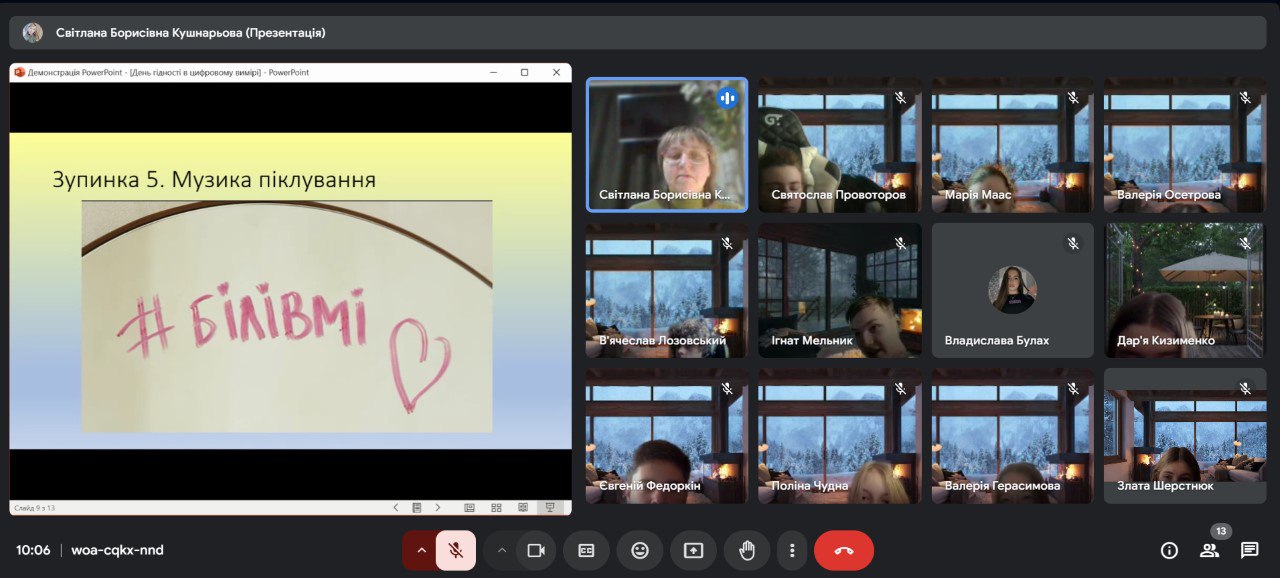Viewport: 1280px width, 578px height.
Task: Show the participants people panel
Action: click(x=1209, y=550)
